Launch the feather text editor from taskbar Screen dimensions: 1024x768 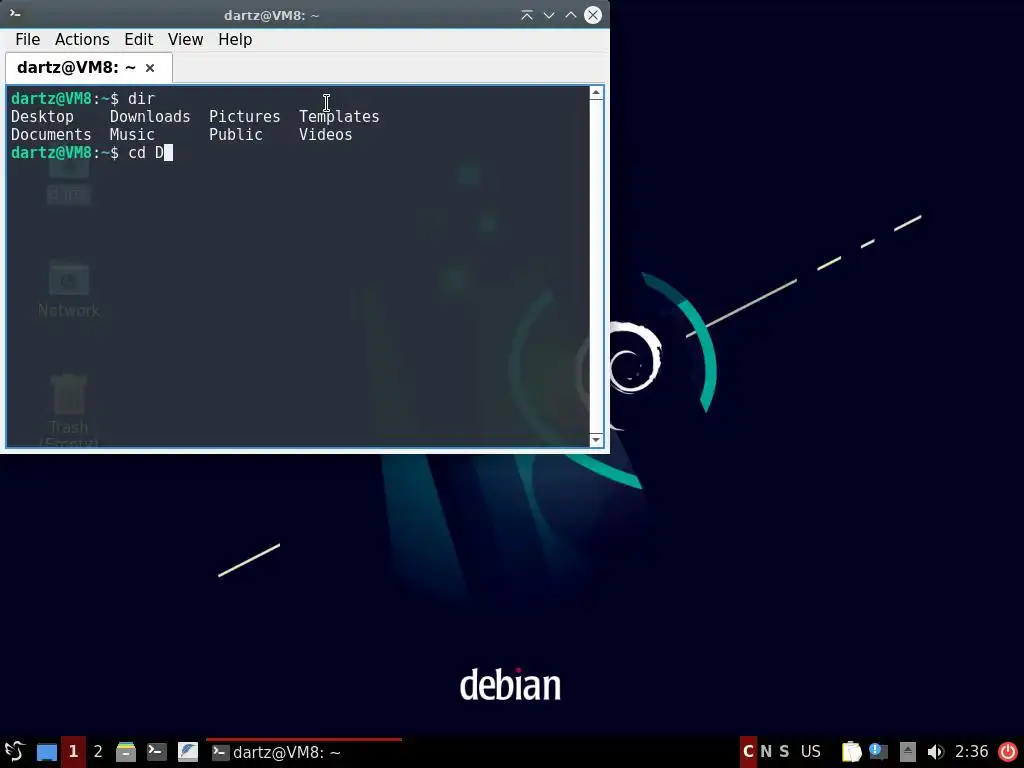pyautogui.click(x=188, y=752)
